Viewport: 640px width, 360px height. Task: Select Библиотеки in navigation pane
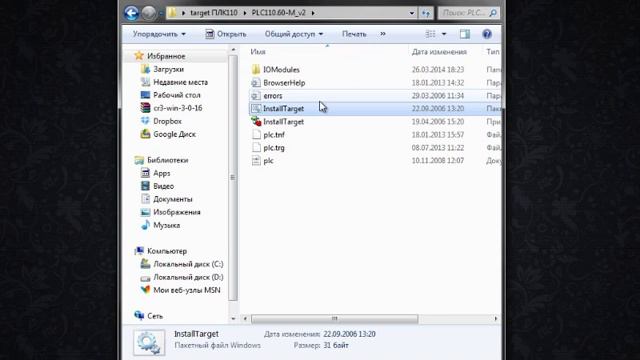click(x=168, y=160)
